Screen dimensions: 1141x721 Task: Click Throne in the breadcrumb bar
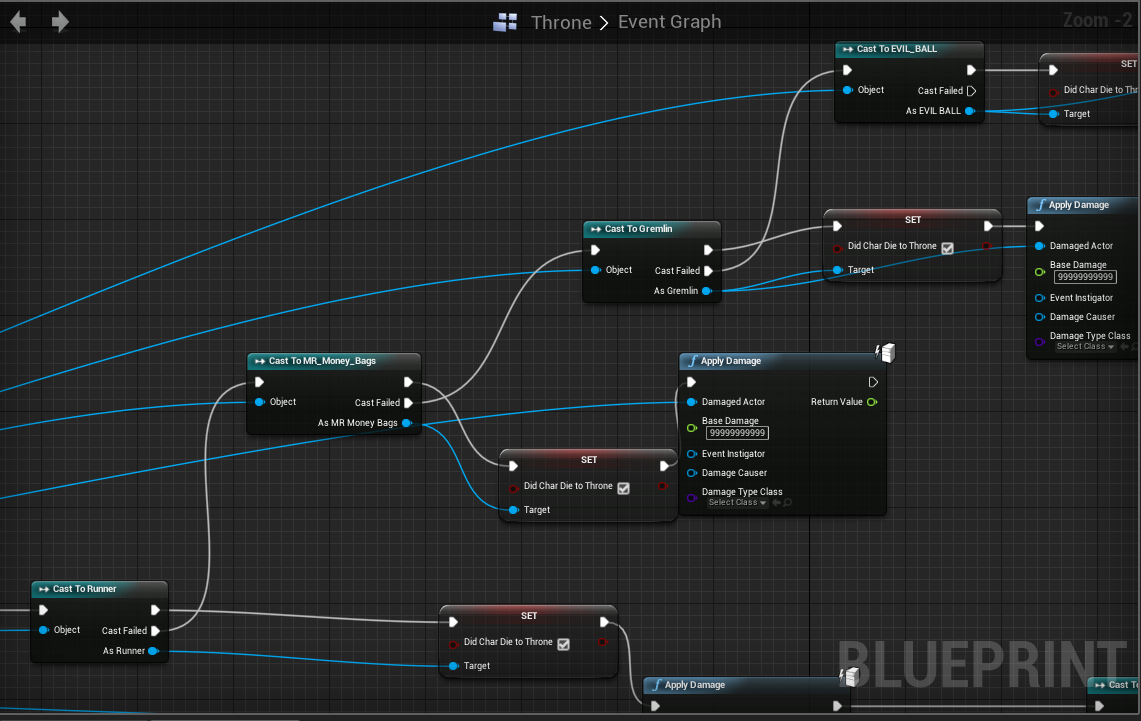pos(562,21)
